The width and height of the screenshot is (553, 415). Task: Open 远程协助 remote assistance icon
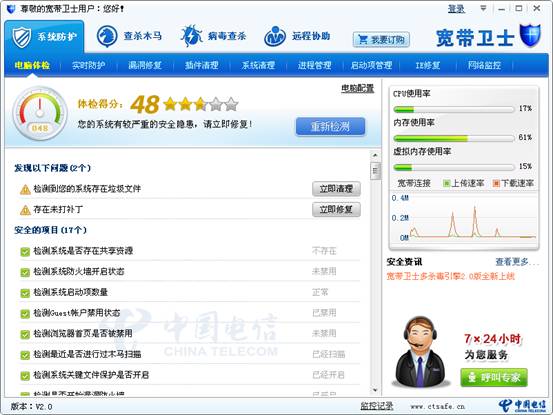tap(297, 36)
